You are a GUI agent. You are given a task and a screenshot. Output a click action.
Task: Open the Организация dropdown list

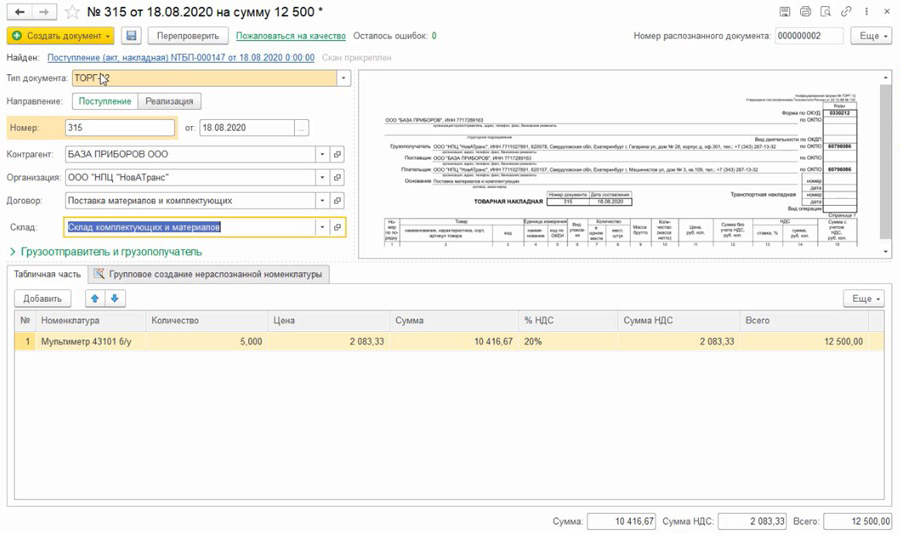click(322, 178)
